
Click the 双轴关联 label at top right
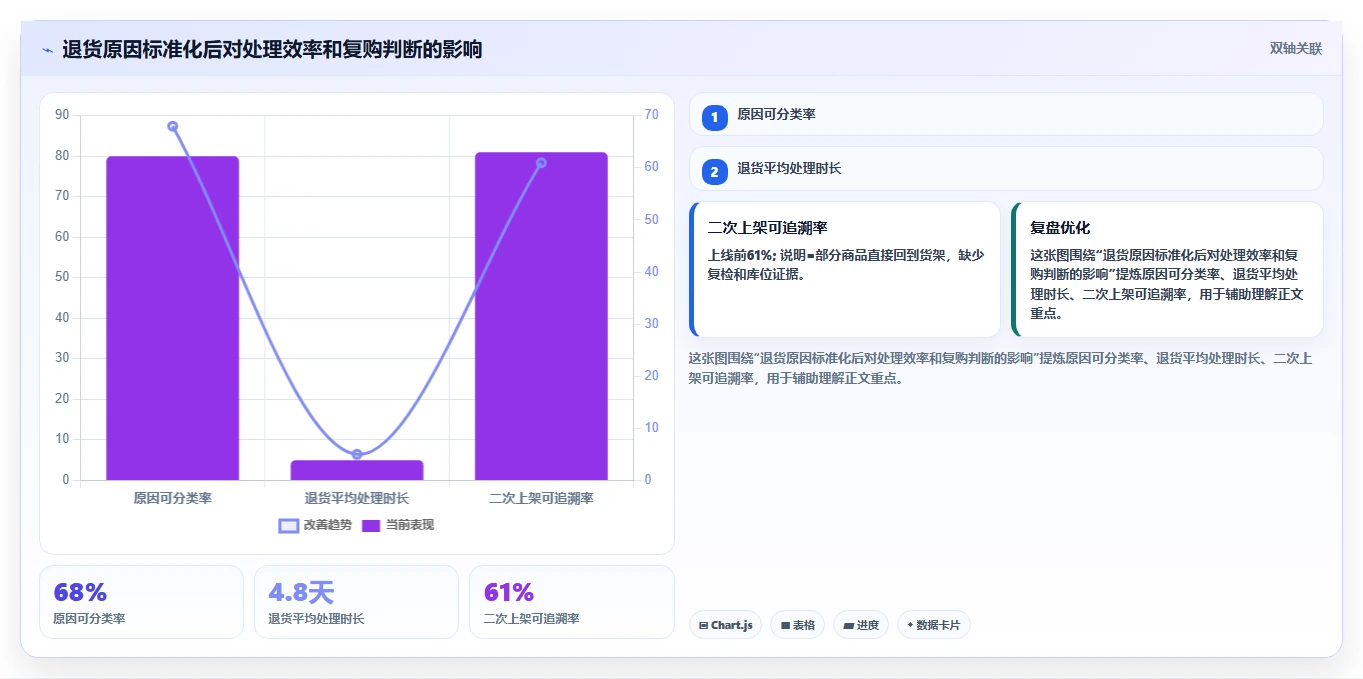(1296, 48)
